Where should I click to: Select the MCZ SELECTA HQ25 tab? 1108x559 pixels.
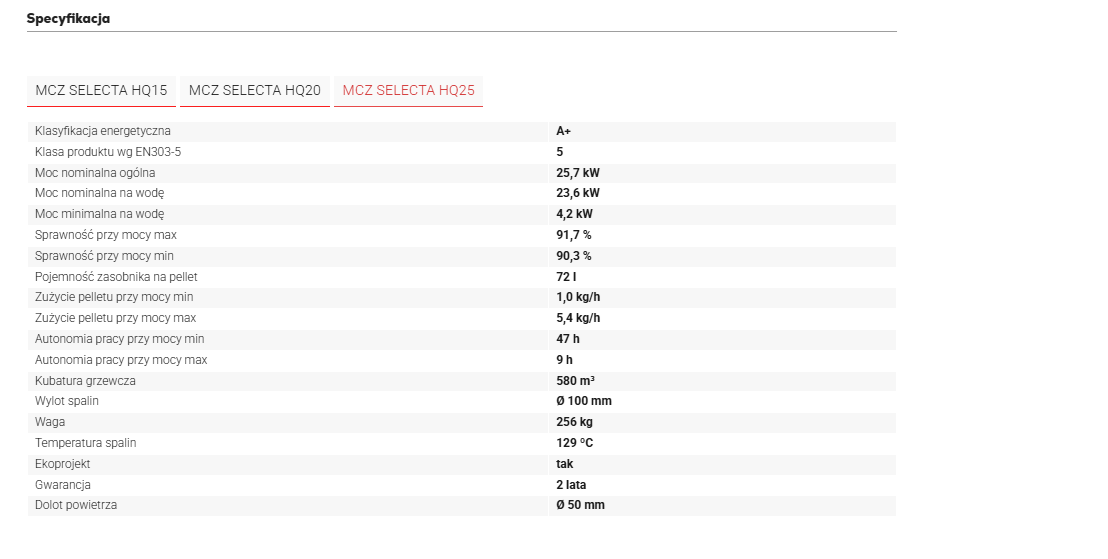(408, 90)
